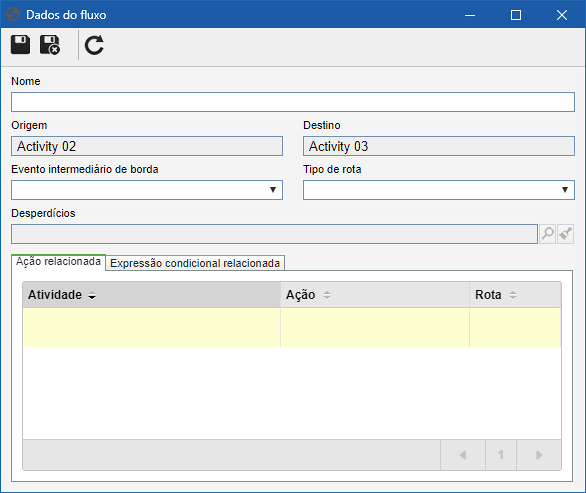Switch to Expressão condicional relacionada tab

click(x=195, y=263)
